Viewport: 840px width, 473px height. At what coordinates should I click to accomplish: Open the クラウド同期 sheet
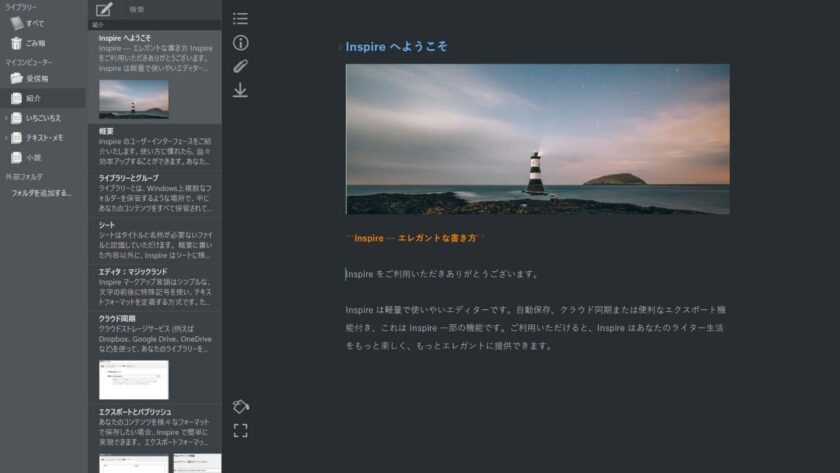pos(155,357)
